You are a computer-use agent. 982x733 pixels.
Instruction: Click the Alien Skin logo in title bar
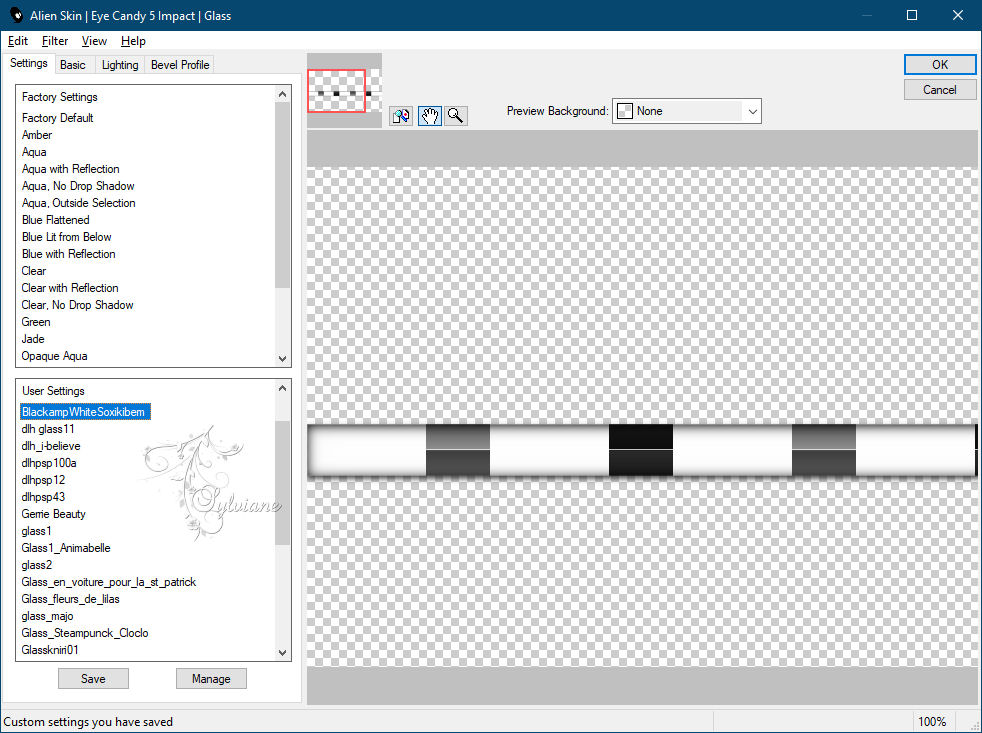click(x=16, y=15)
